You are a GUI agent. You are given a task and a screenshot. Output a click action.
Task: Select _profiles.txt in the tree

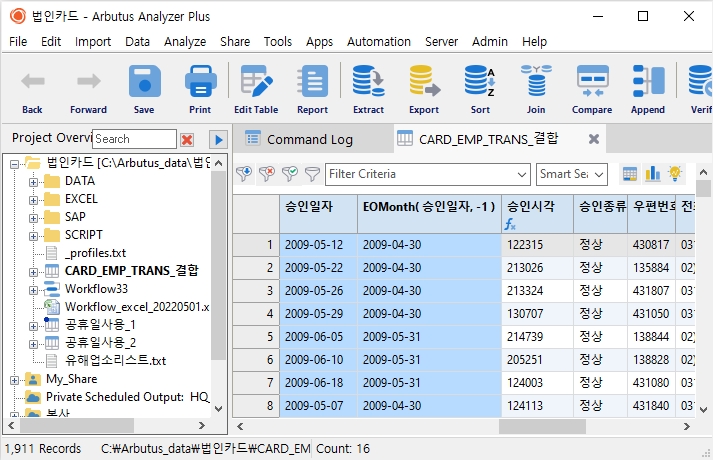coord(95,253)
